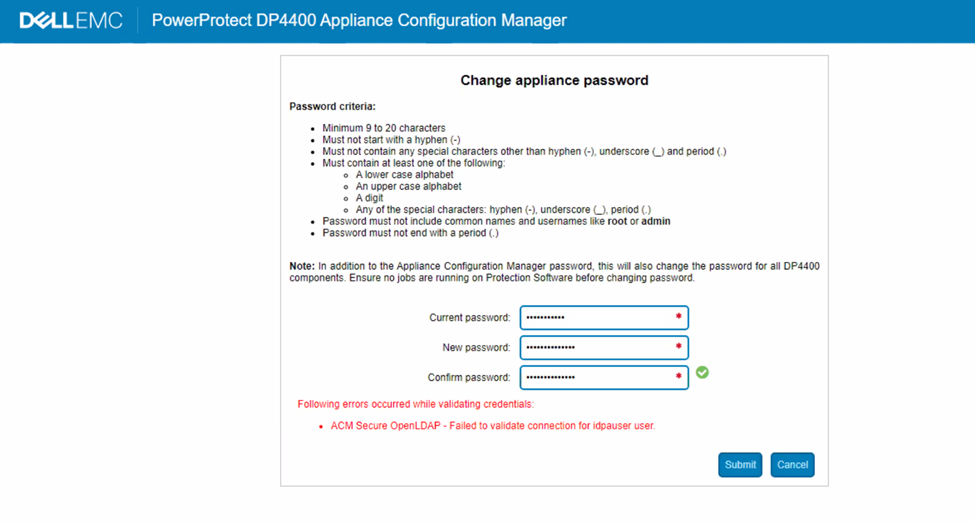Viewport: 975px width, 522px height.
Task: Click the 'Confirm password:' label
Action: [x=468, y=378]
